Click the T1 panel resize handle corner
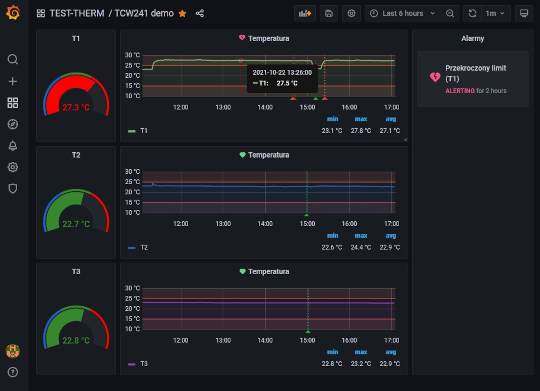 click(405, 139)
